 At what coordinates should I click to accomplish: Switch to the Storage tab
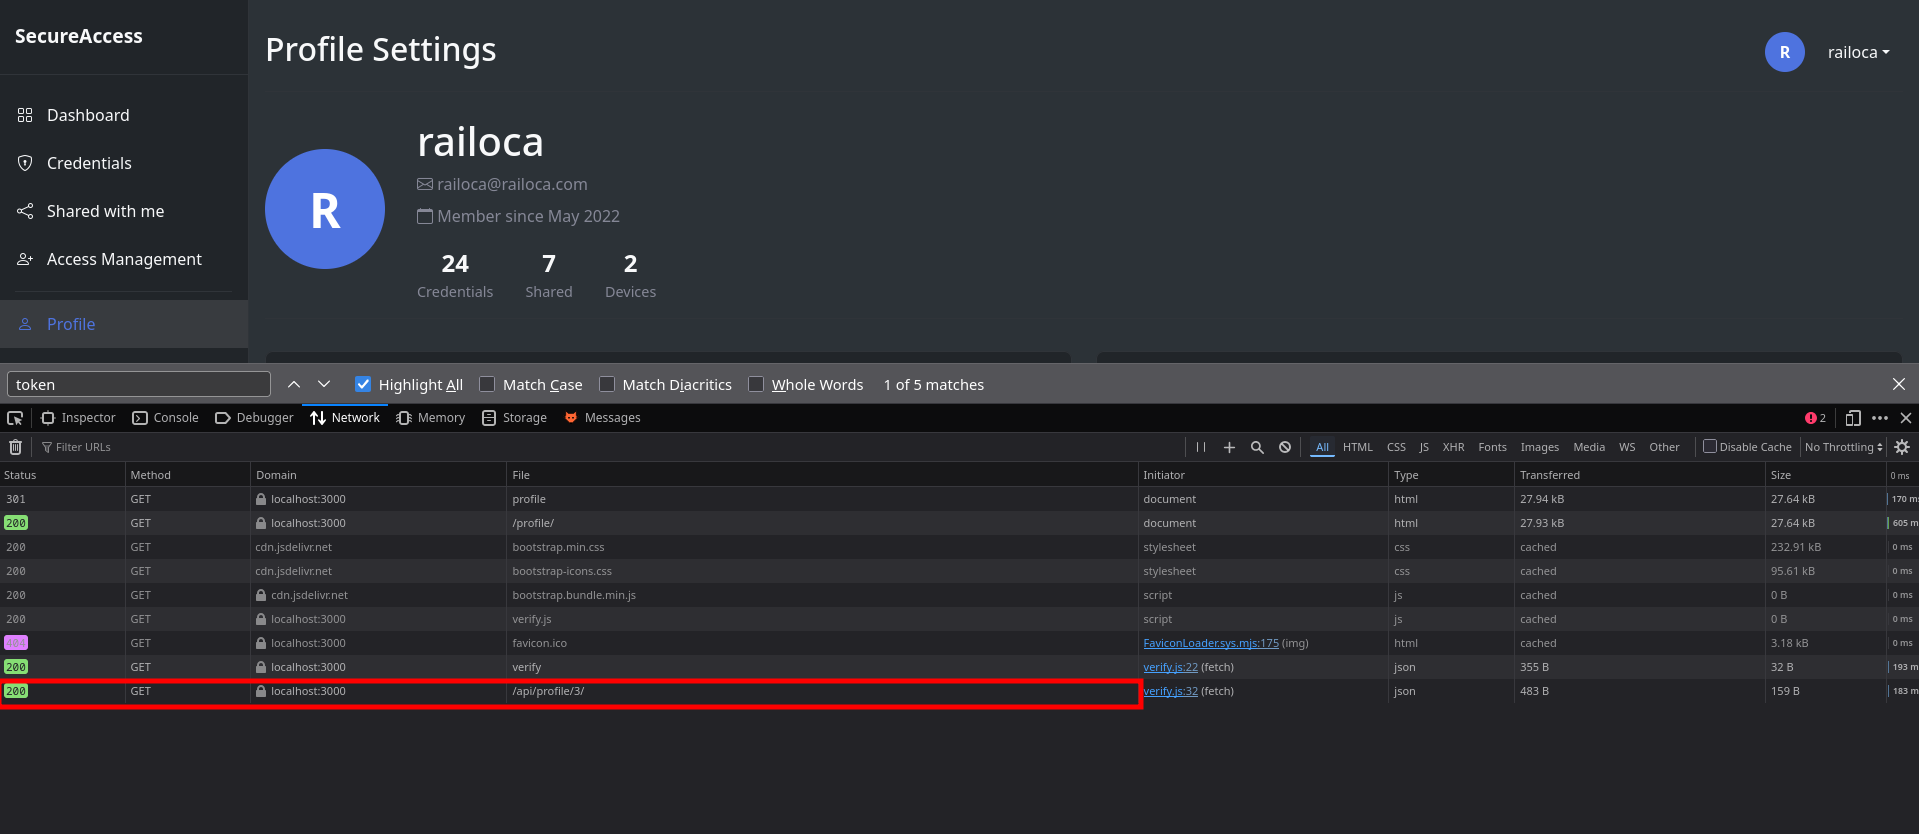[x=515, y=418]
